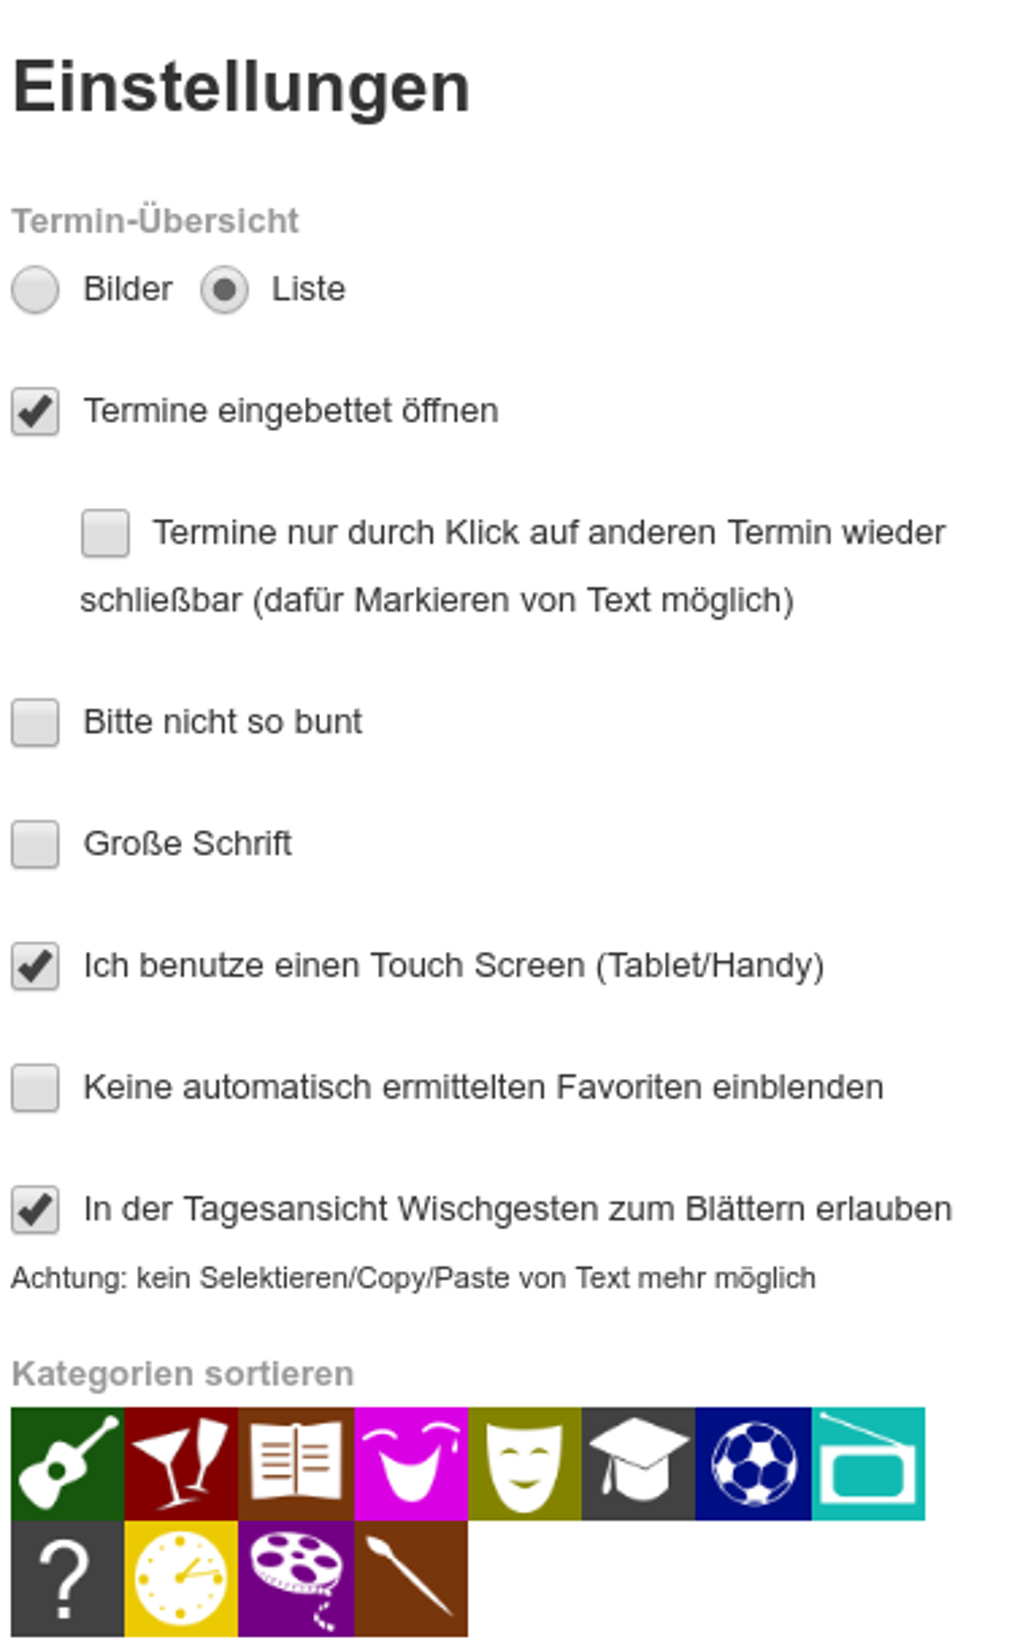
Task: Select the soccer ball sports icon
Action: pyautogui.click(x=753, y=1463)
